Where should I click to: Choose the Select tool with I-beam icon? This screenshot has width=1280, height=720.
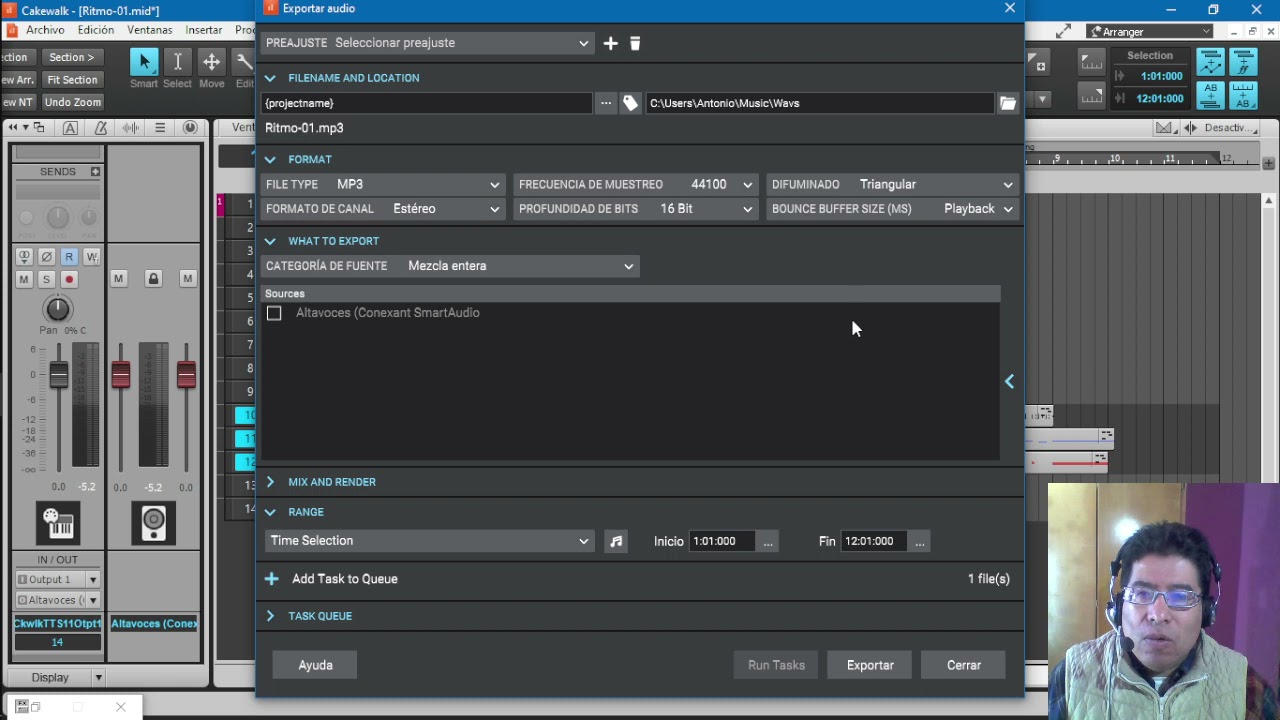pos(177,62)
